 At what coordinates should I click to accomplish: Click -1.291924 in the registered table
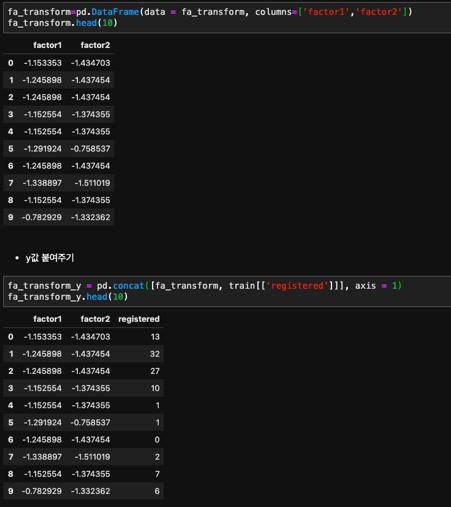(43, 422)
